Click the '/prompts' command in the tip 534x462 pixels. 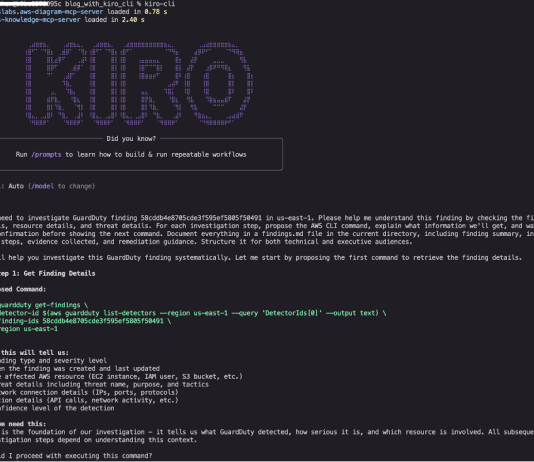coord(46,155)
